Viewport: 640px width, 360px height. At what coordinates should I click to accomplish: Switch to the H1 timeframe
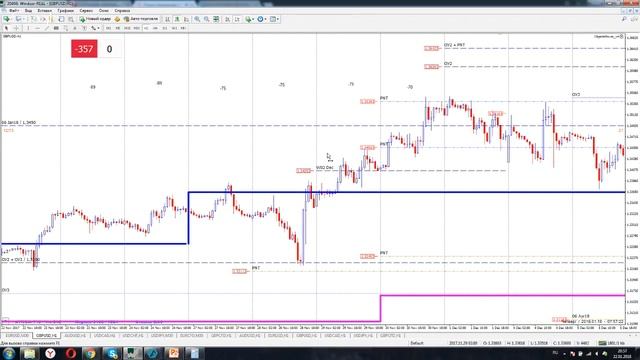[x=146, y=28]
